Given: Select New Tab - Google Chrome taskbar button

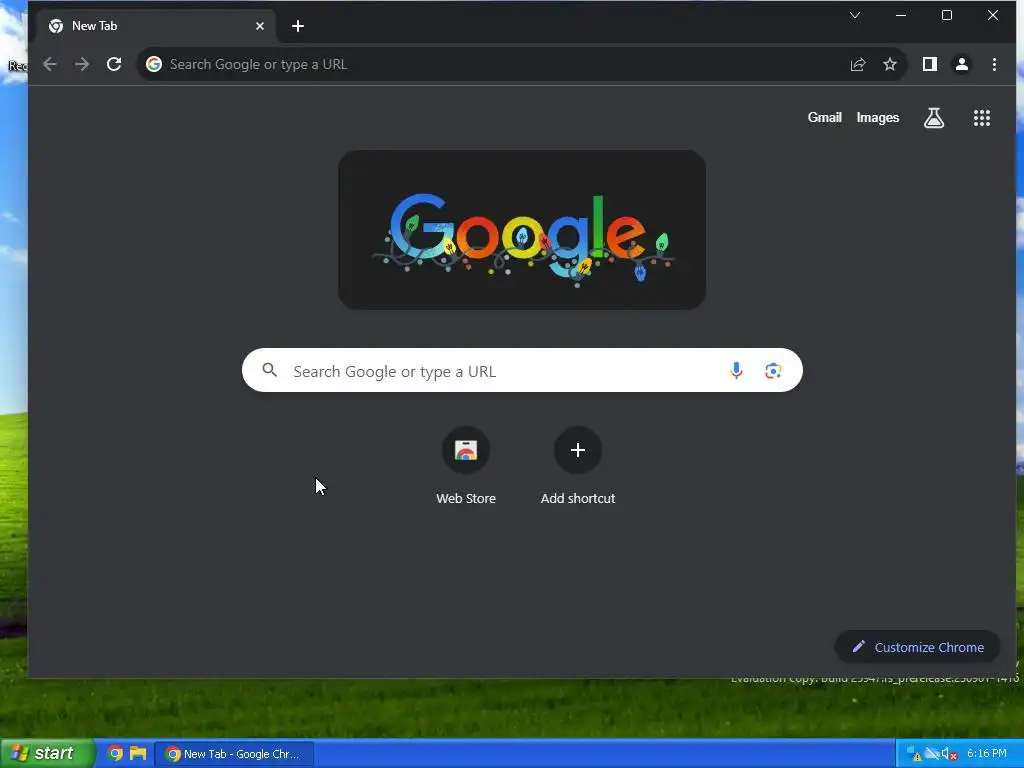Looking at the screenshot, I should click(x=234, y=754).
